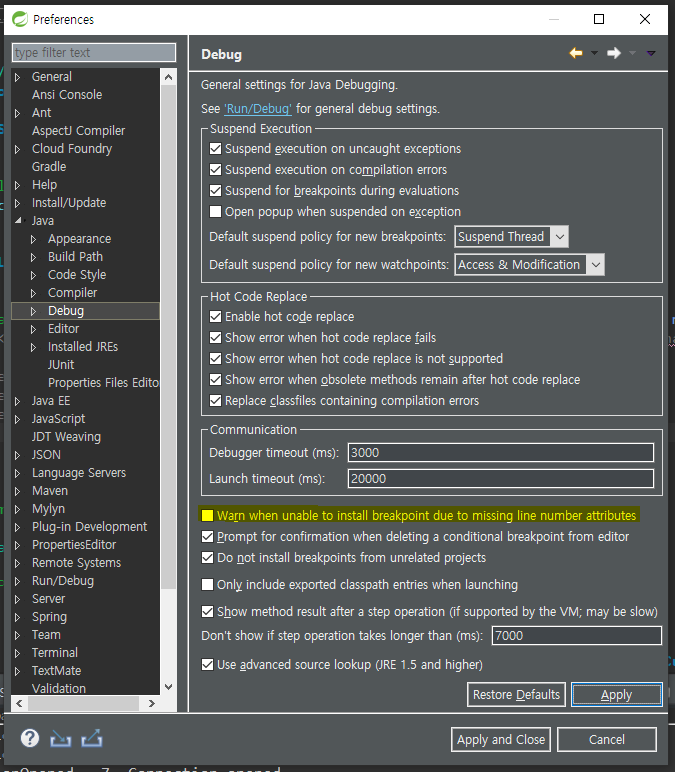Toggle Do not install breakpoints from unrelated projects

click(x=207, y=557)
